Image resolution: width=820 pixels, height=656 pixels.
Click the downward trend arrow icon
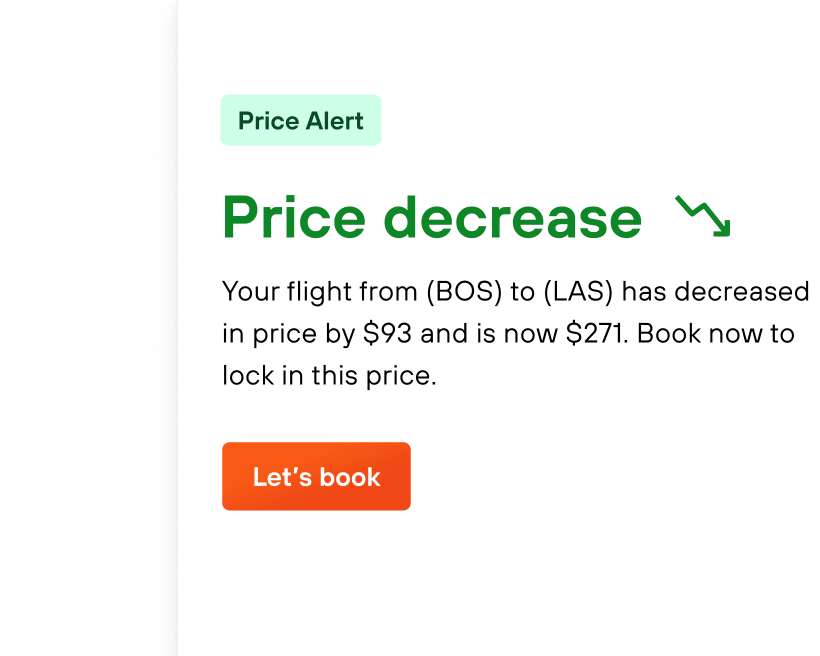point(703,216)
